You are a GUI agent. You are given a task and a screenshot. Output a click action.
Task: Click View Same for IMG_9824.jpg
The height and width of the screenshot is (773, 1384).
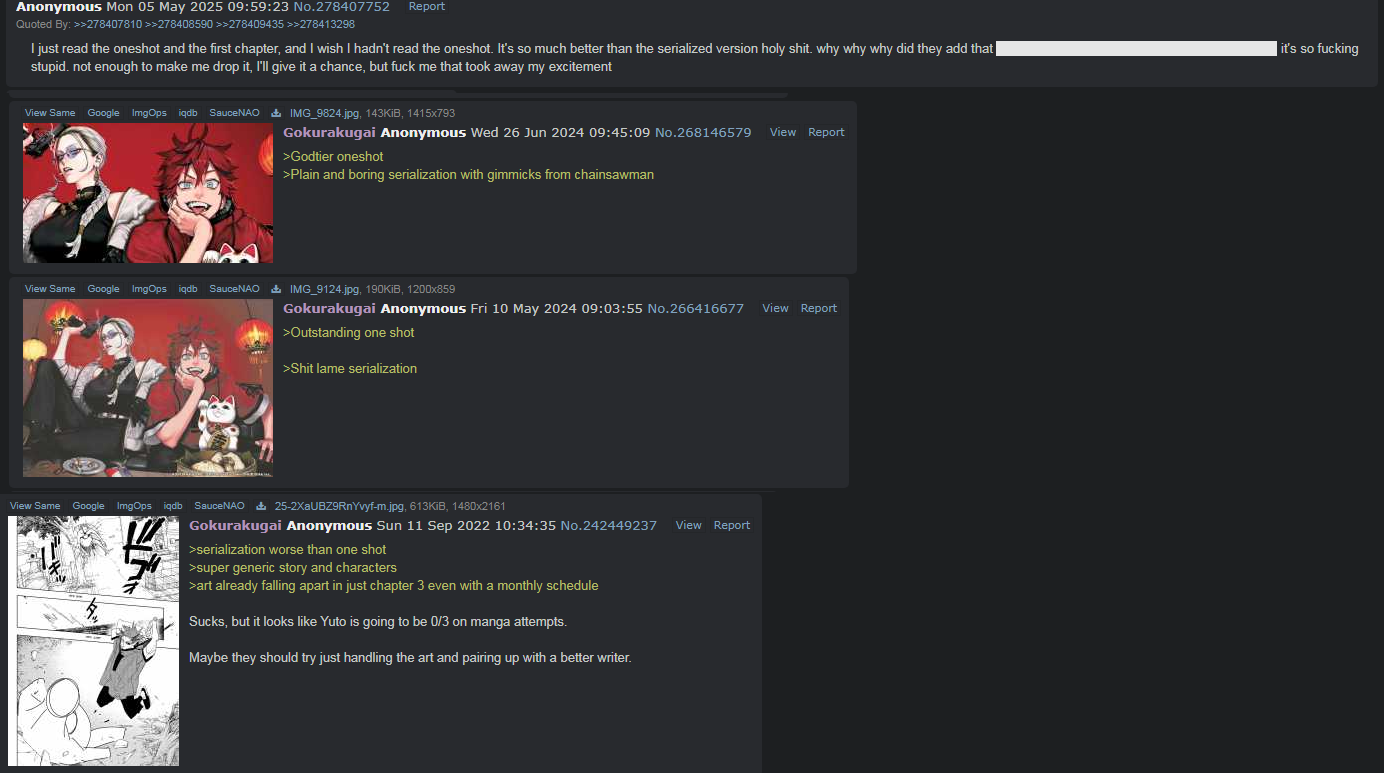pos(50,113)
